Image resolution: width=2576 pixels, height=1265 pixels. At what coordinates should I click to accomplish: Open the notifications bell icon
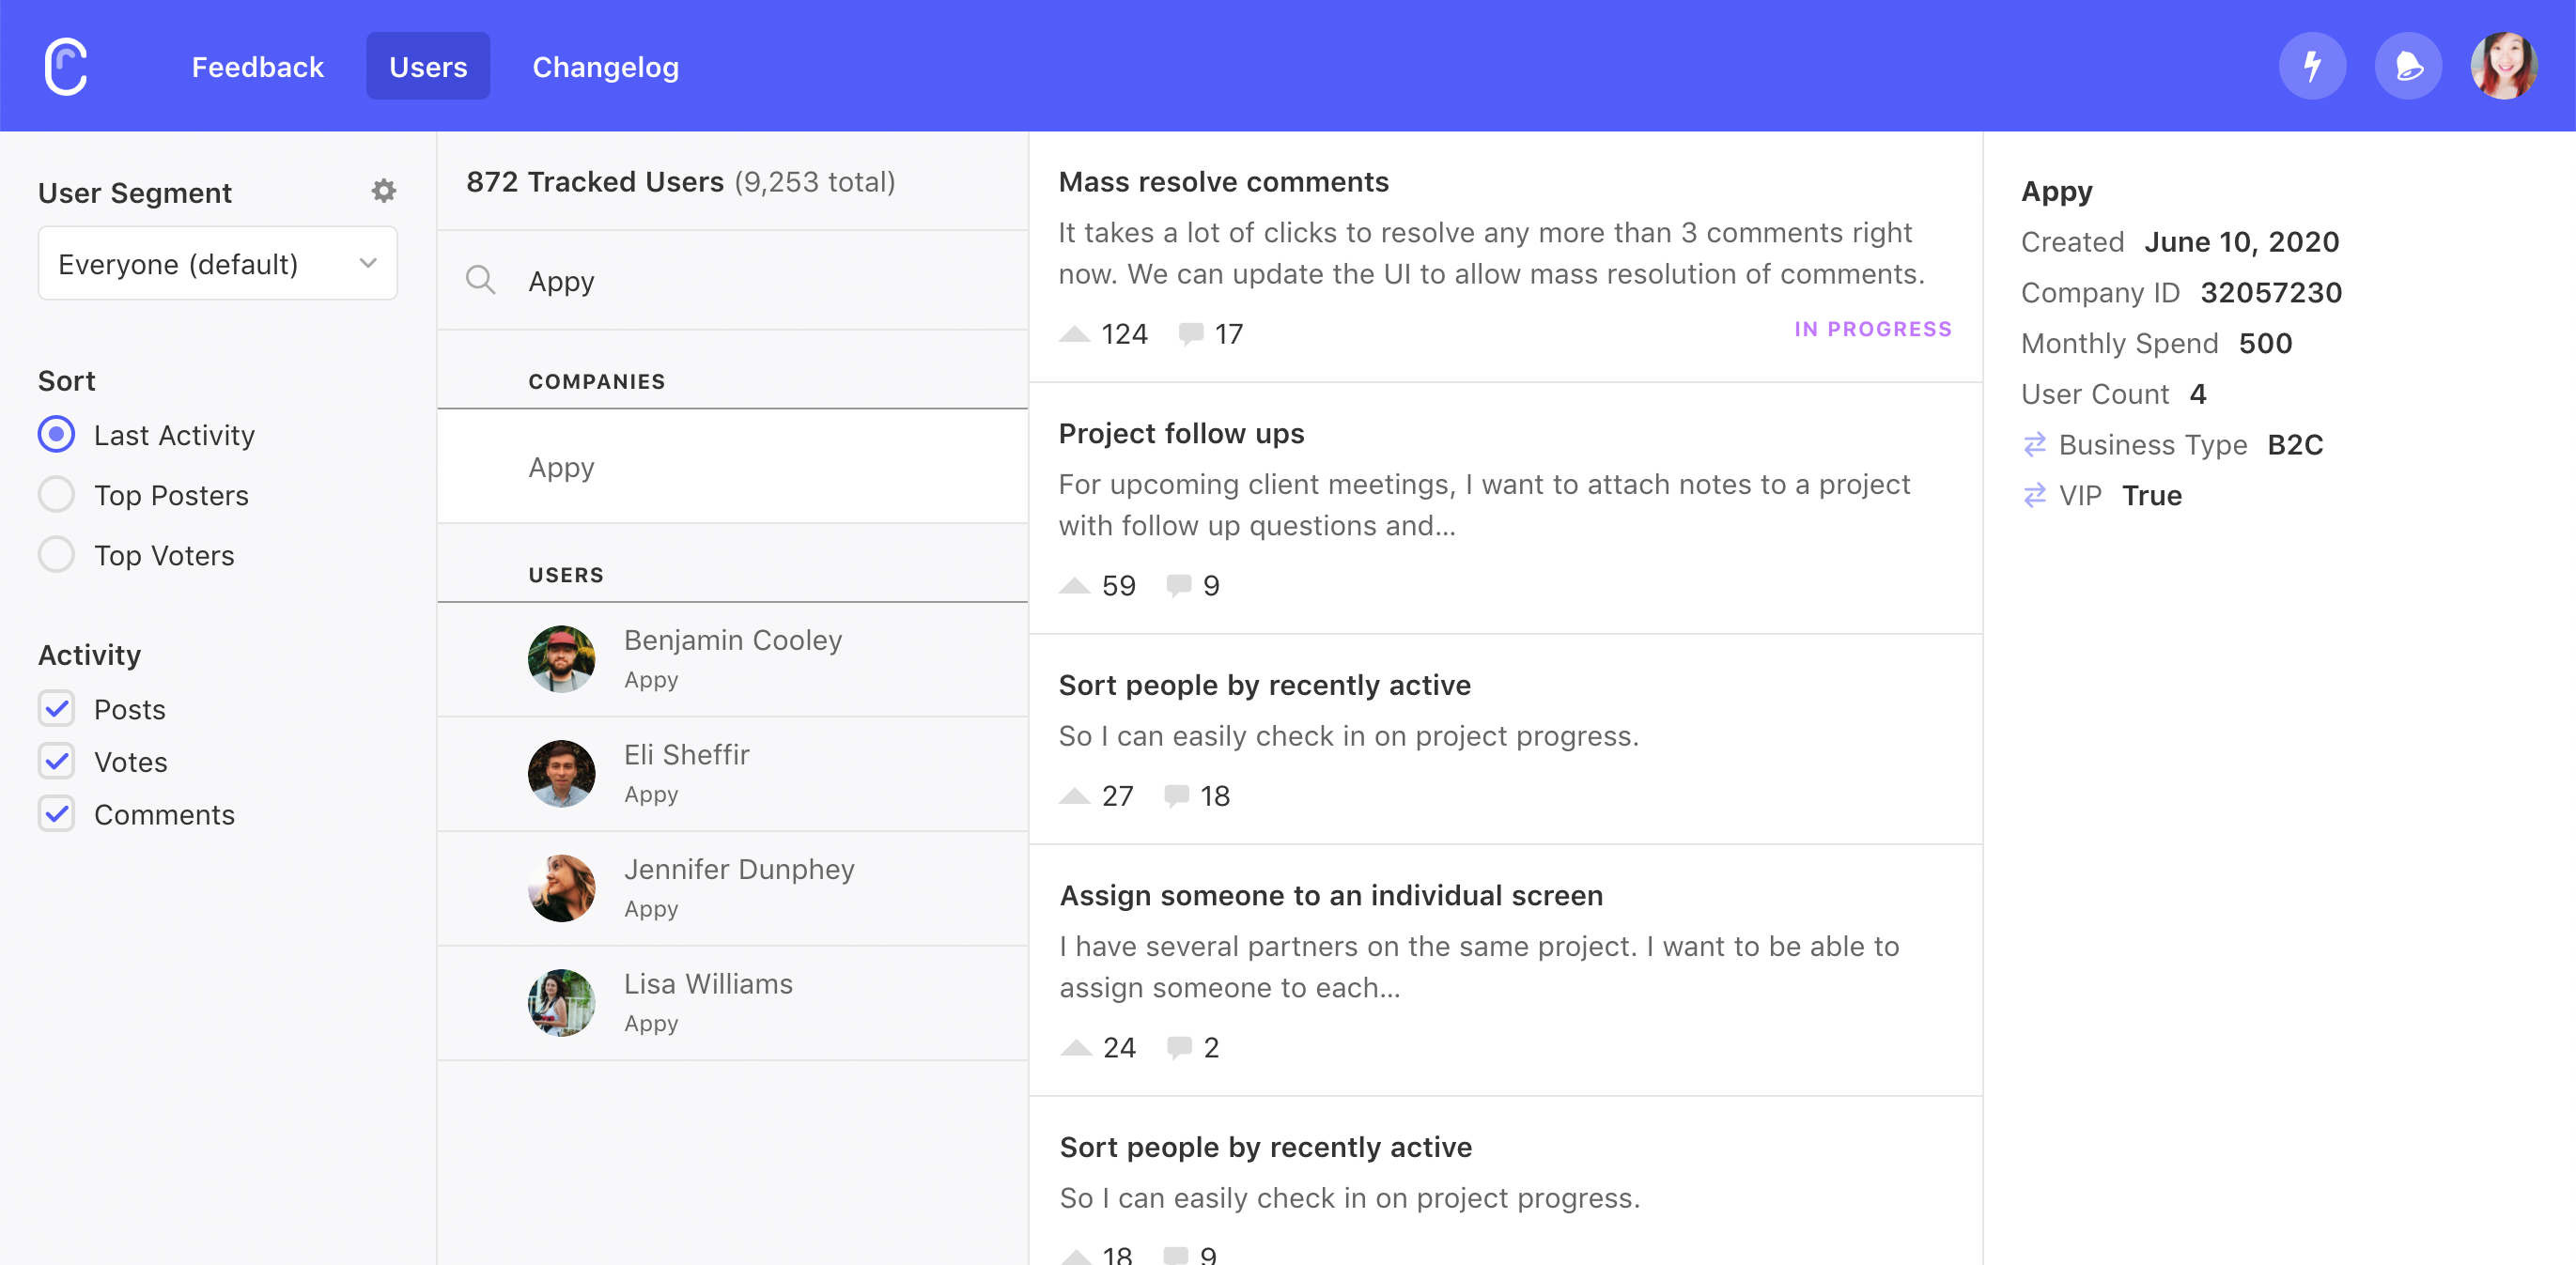pyautogui.click(x=2408, y=66)
